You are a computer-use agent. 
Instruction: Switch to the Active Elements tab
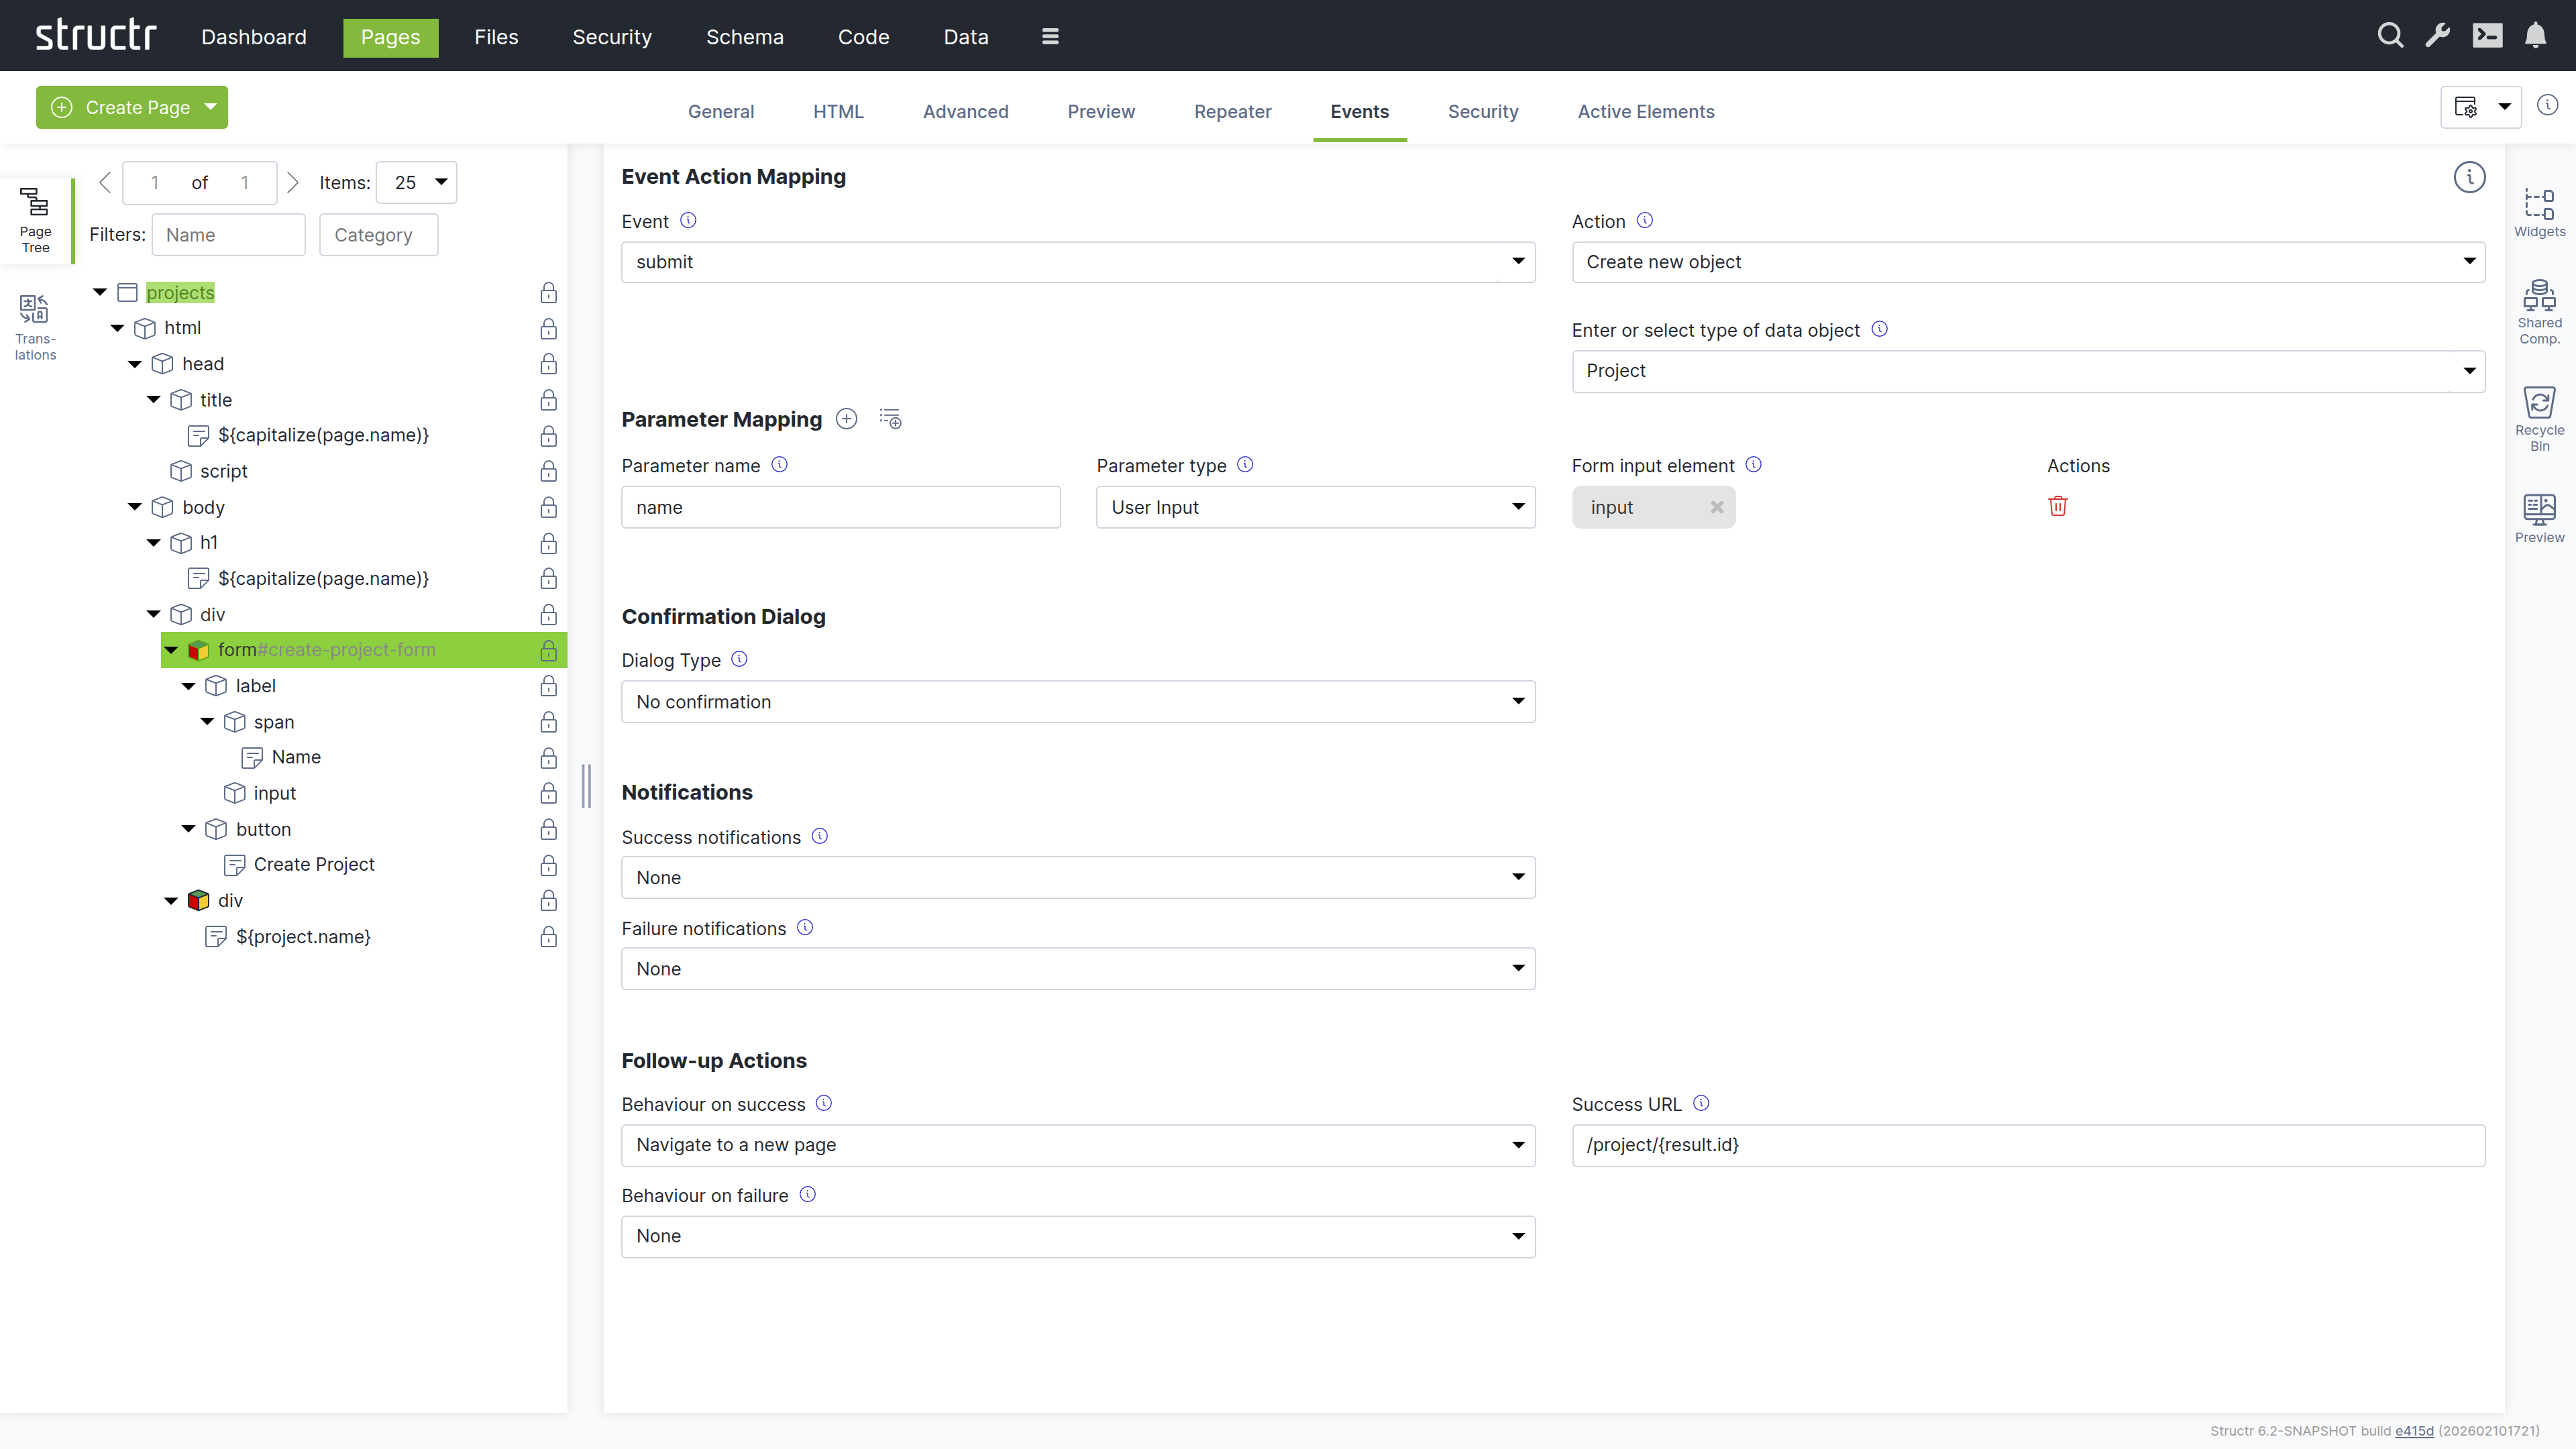click(1645, 111)
